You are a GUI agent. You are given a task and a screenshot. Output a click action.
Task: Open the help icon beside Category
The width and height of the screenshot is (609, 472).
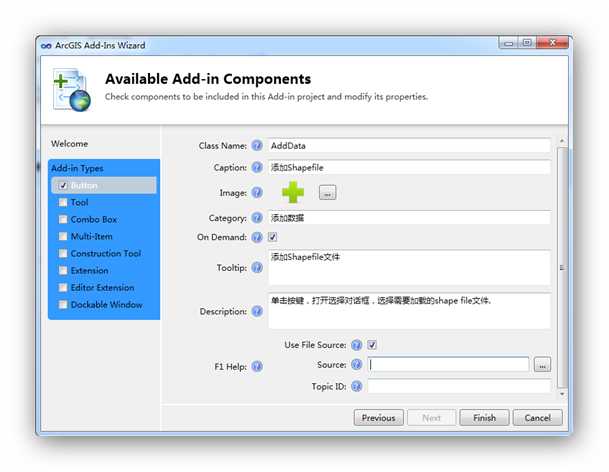[257, 218]
